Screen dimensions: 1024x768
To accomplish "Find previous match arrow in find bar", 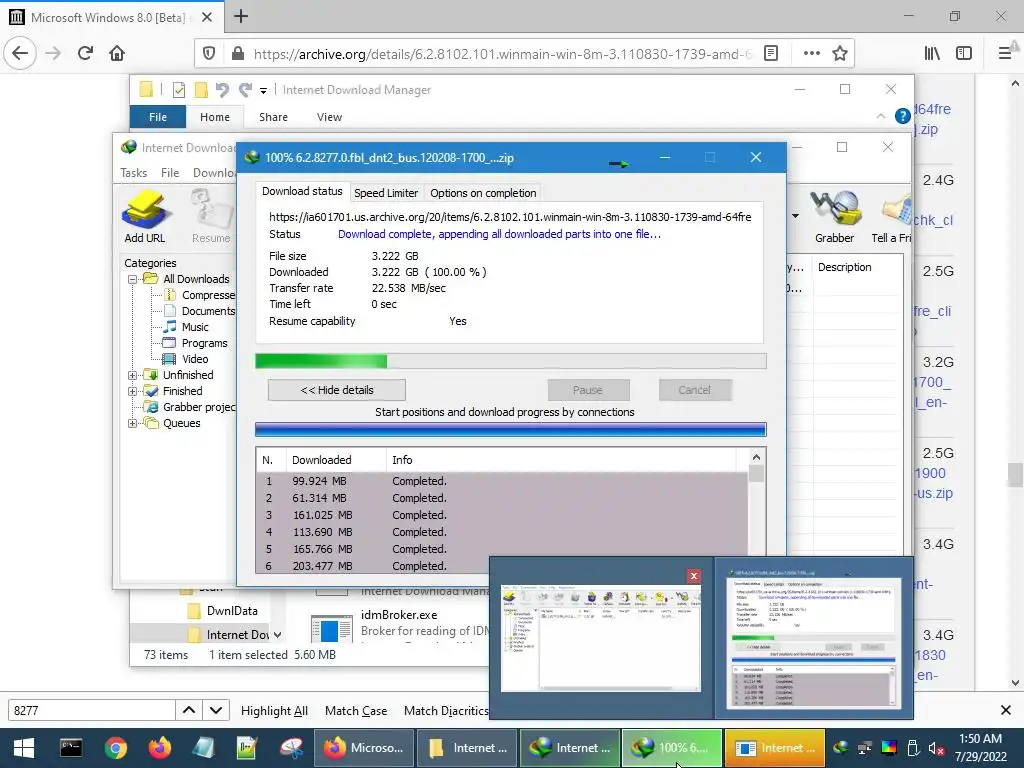I will tap(189, 710).
